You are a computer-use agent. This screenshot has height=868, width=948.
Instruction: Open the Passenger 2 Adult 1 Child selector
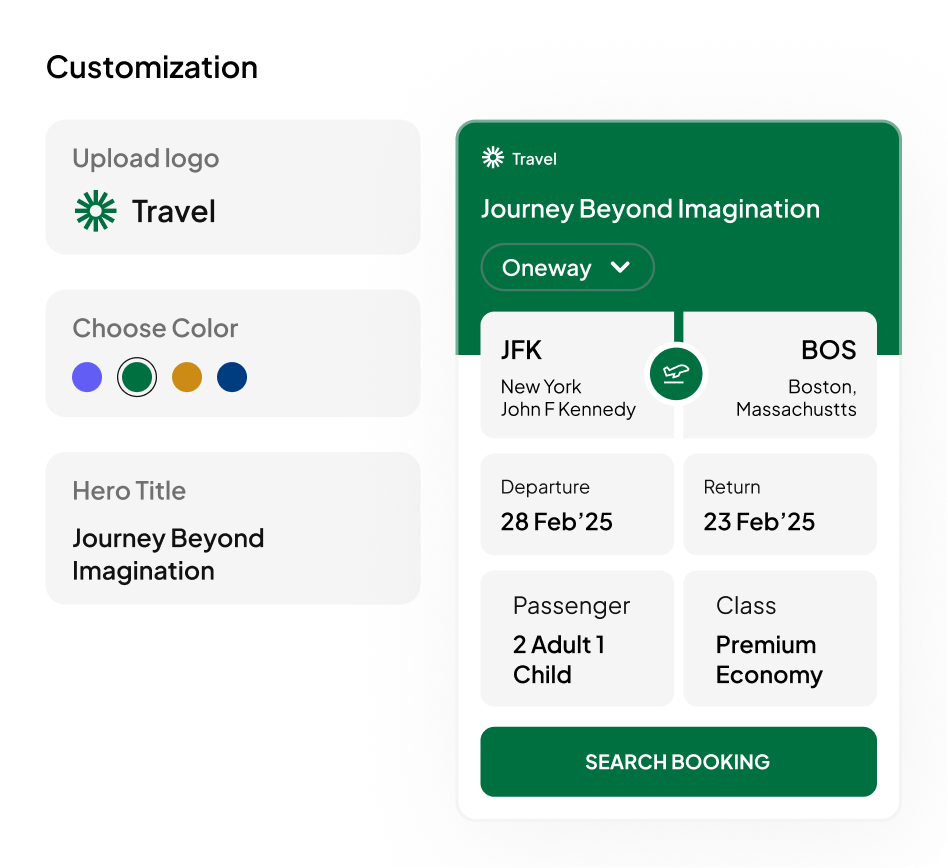tap(577, 638)
